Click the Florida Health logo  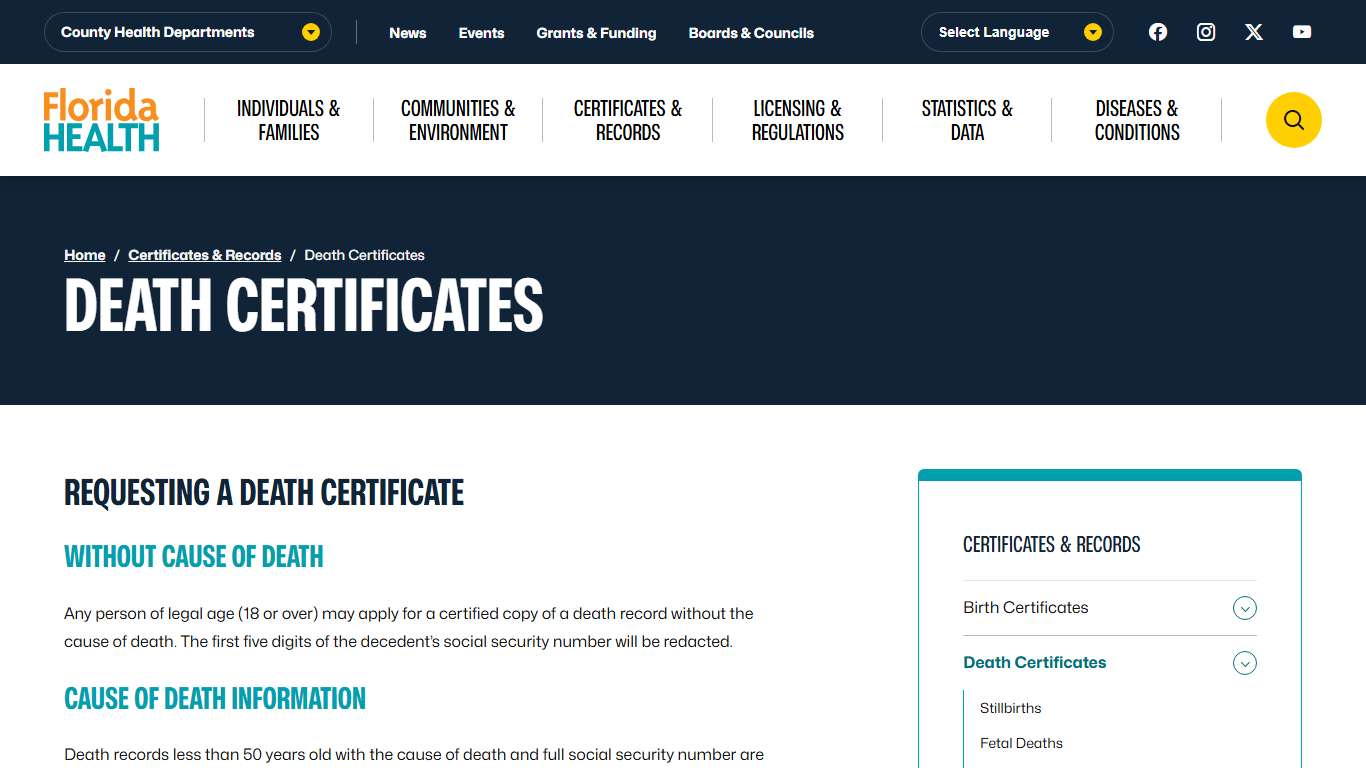coord(100,119)
